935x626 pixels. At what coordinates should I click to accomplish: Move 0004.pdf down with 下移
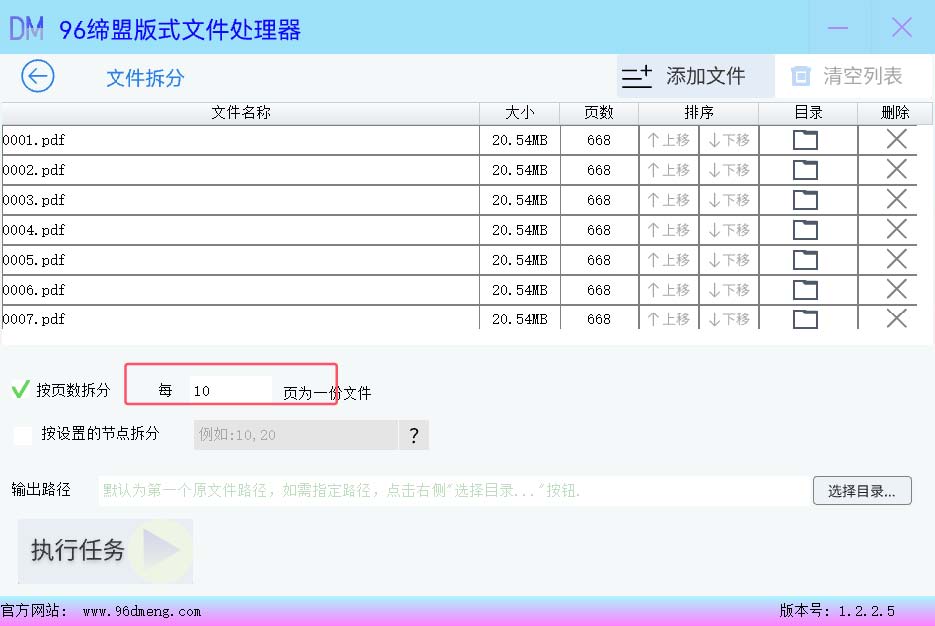coord(729,230)
